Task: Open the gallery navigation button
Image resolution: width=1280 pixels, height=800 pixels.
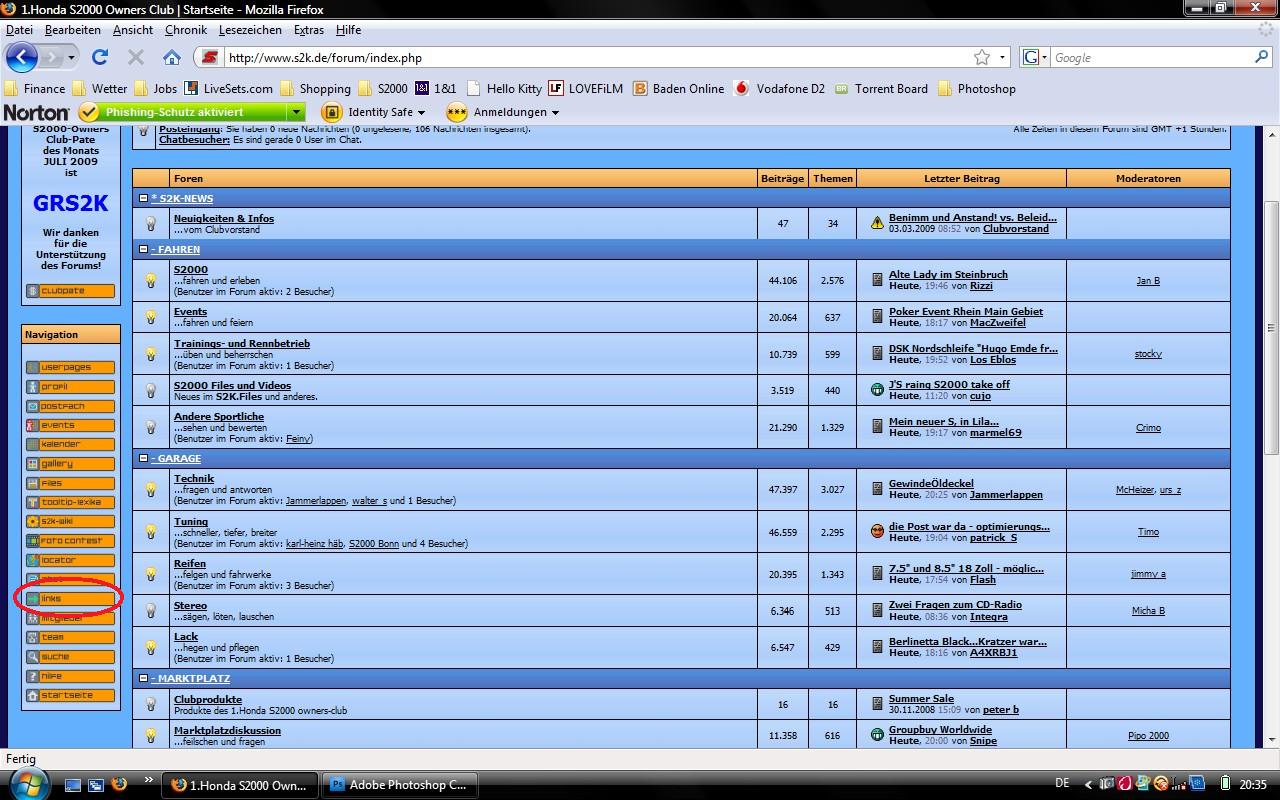Action: [70, 464]
